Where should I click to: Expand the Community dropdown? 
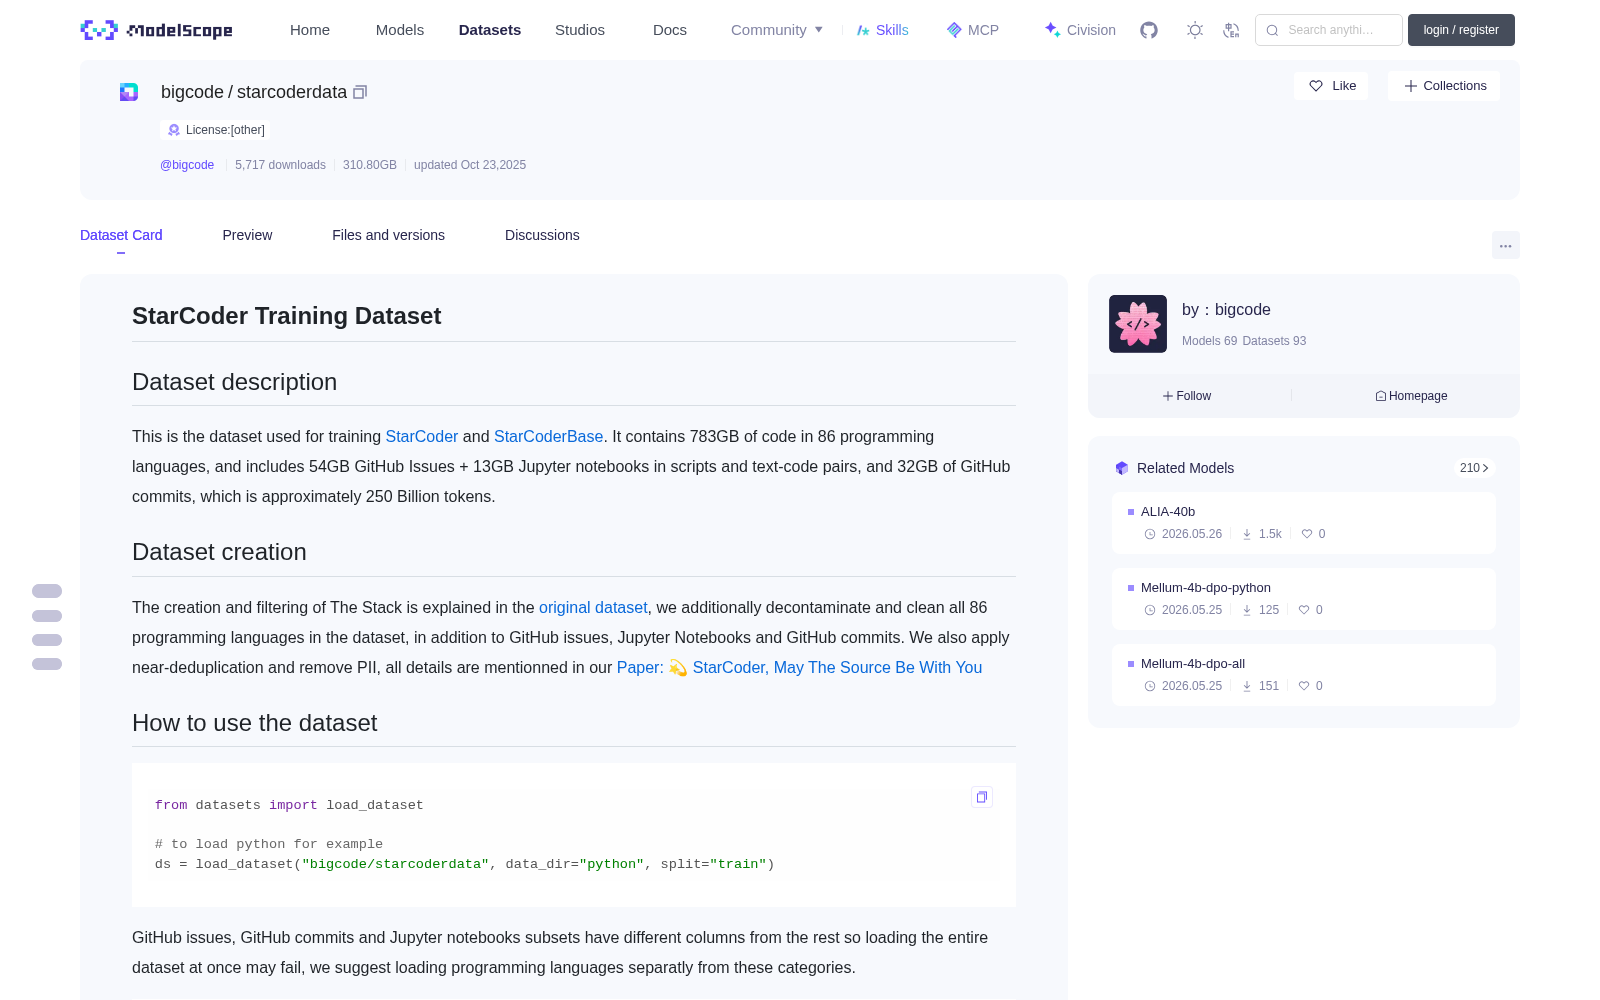777,30
